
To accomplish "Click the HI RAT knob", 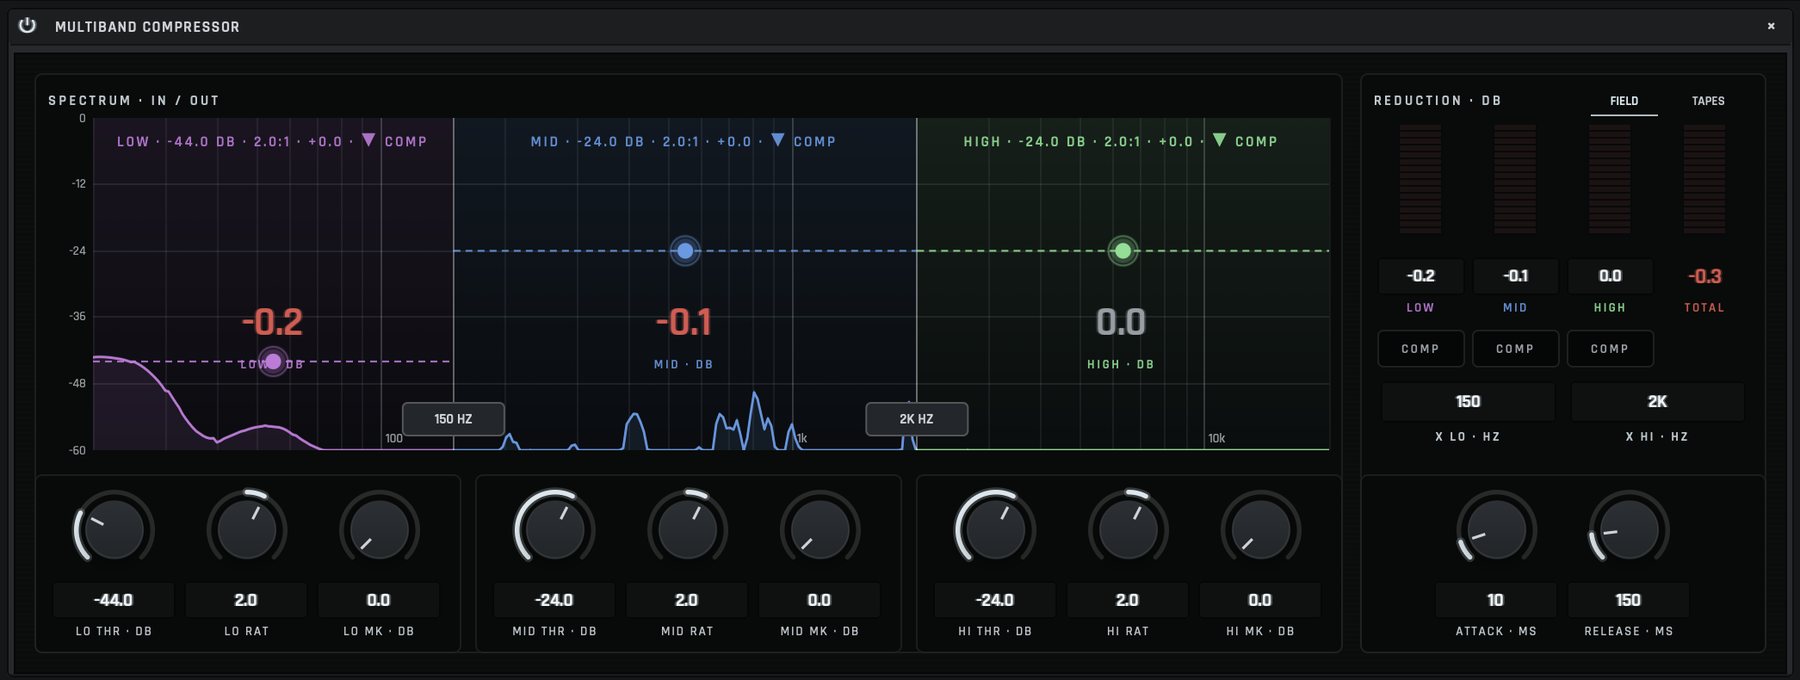I will (1128, 529).
